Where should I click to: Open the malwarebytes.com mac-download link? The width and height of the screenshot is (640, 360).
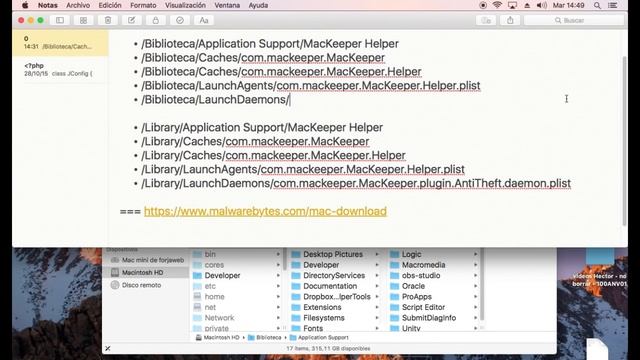coord(265,211)
